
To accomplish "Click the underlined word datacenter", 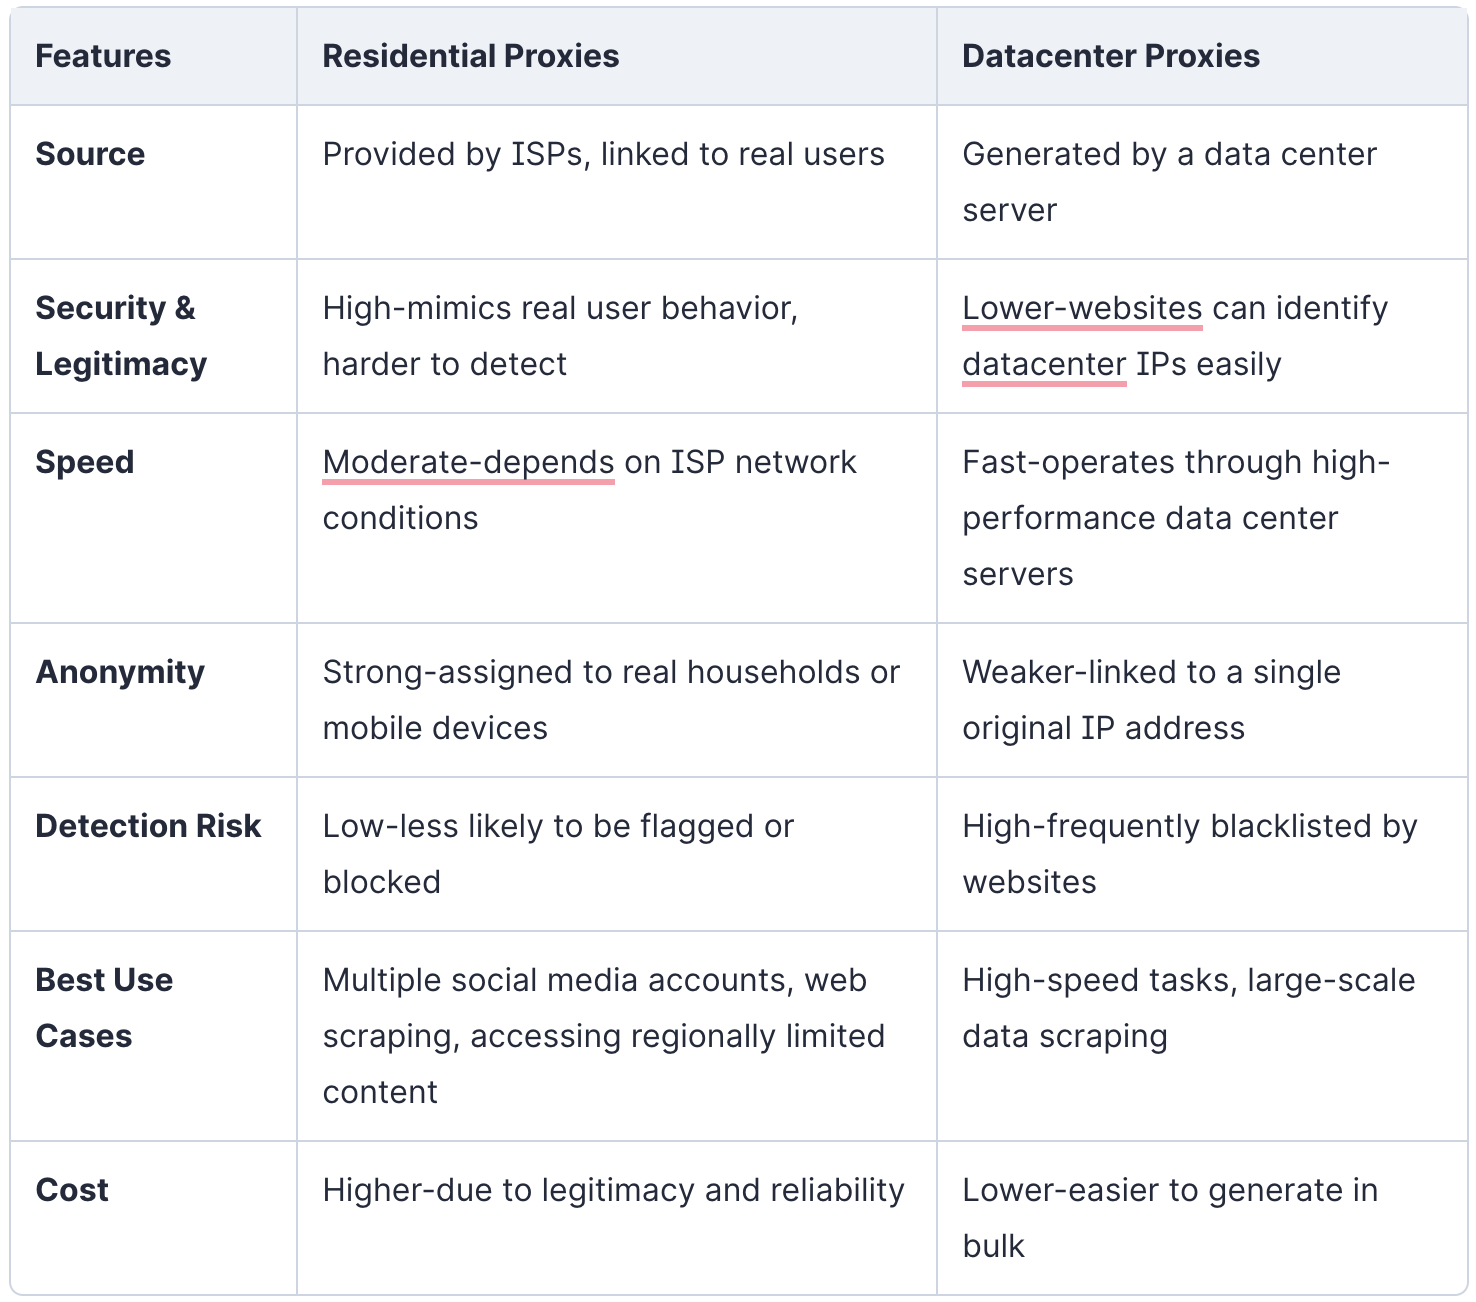I will 1044,364.
